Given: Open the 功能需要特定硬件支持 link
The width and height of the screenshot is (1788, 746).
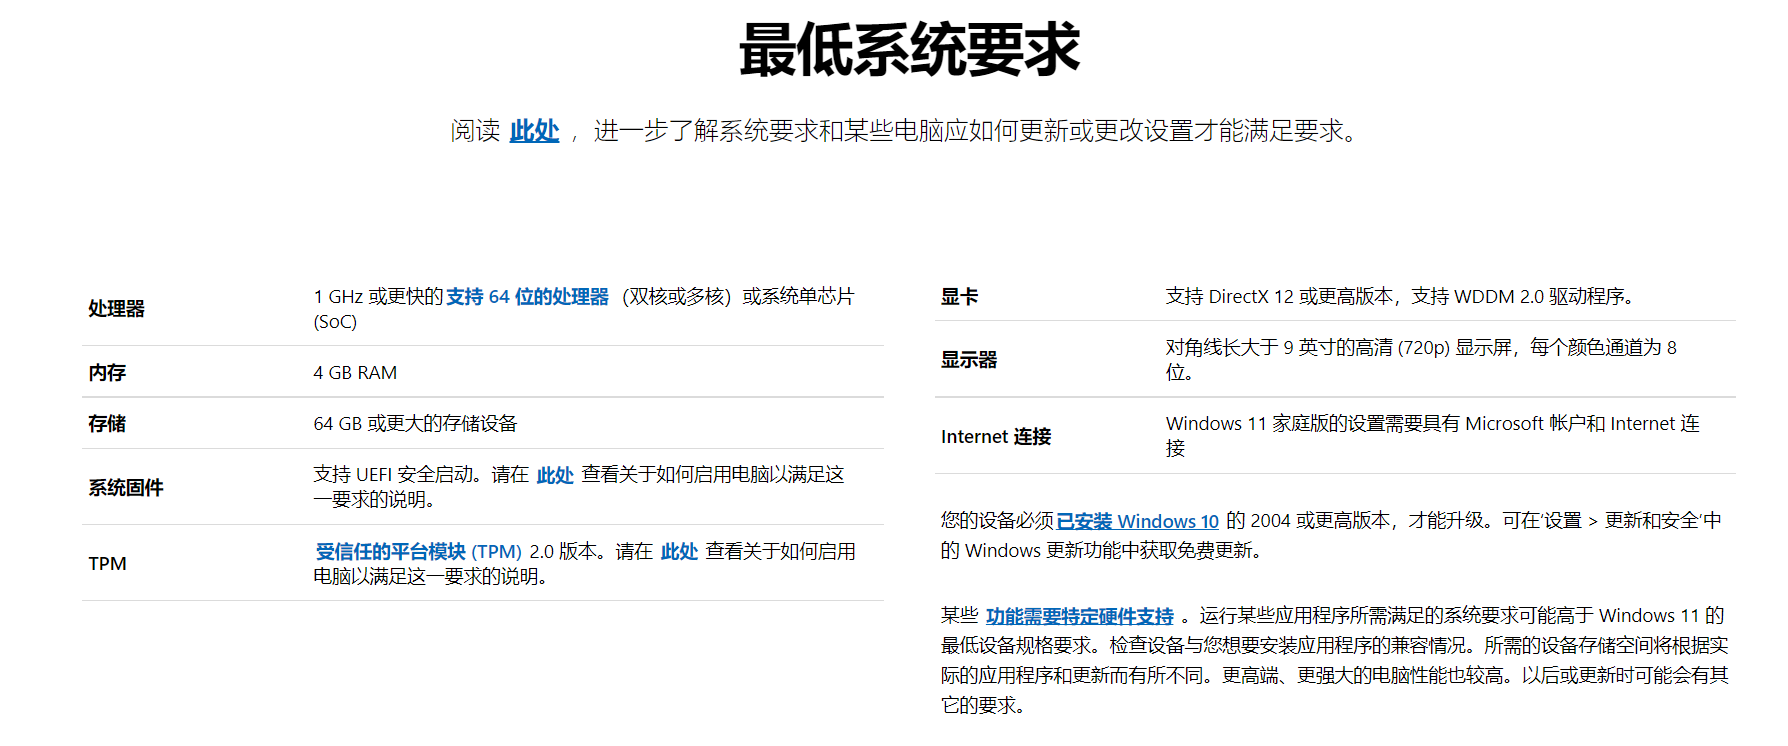Looking at the screenshot, I should click(x=1080, y=616).
